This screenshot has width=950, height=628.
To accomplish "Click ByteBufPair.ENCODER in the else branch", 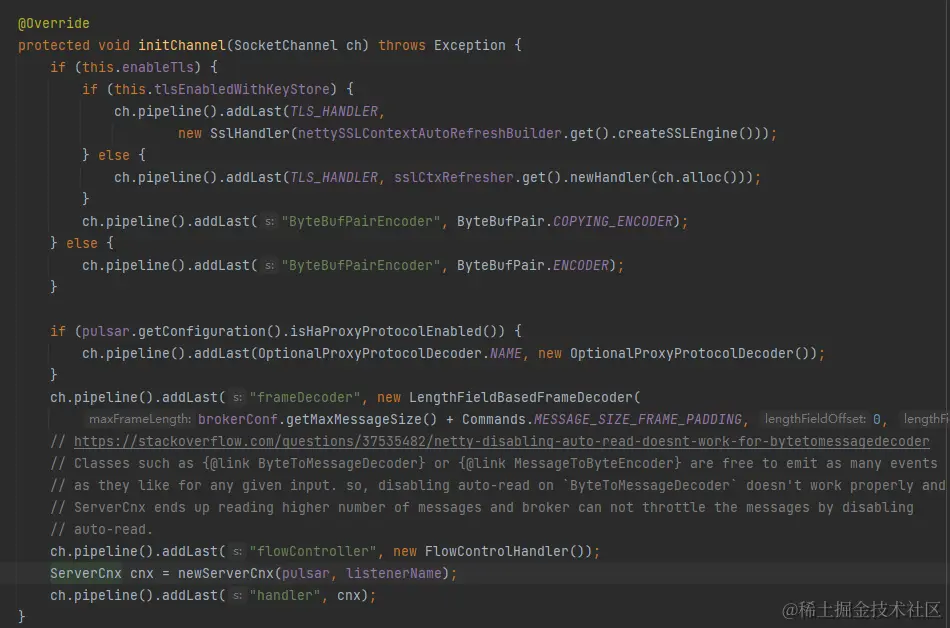I will pos(533,265).
